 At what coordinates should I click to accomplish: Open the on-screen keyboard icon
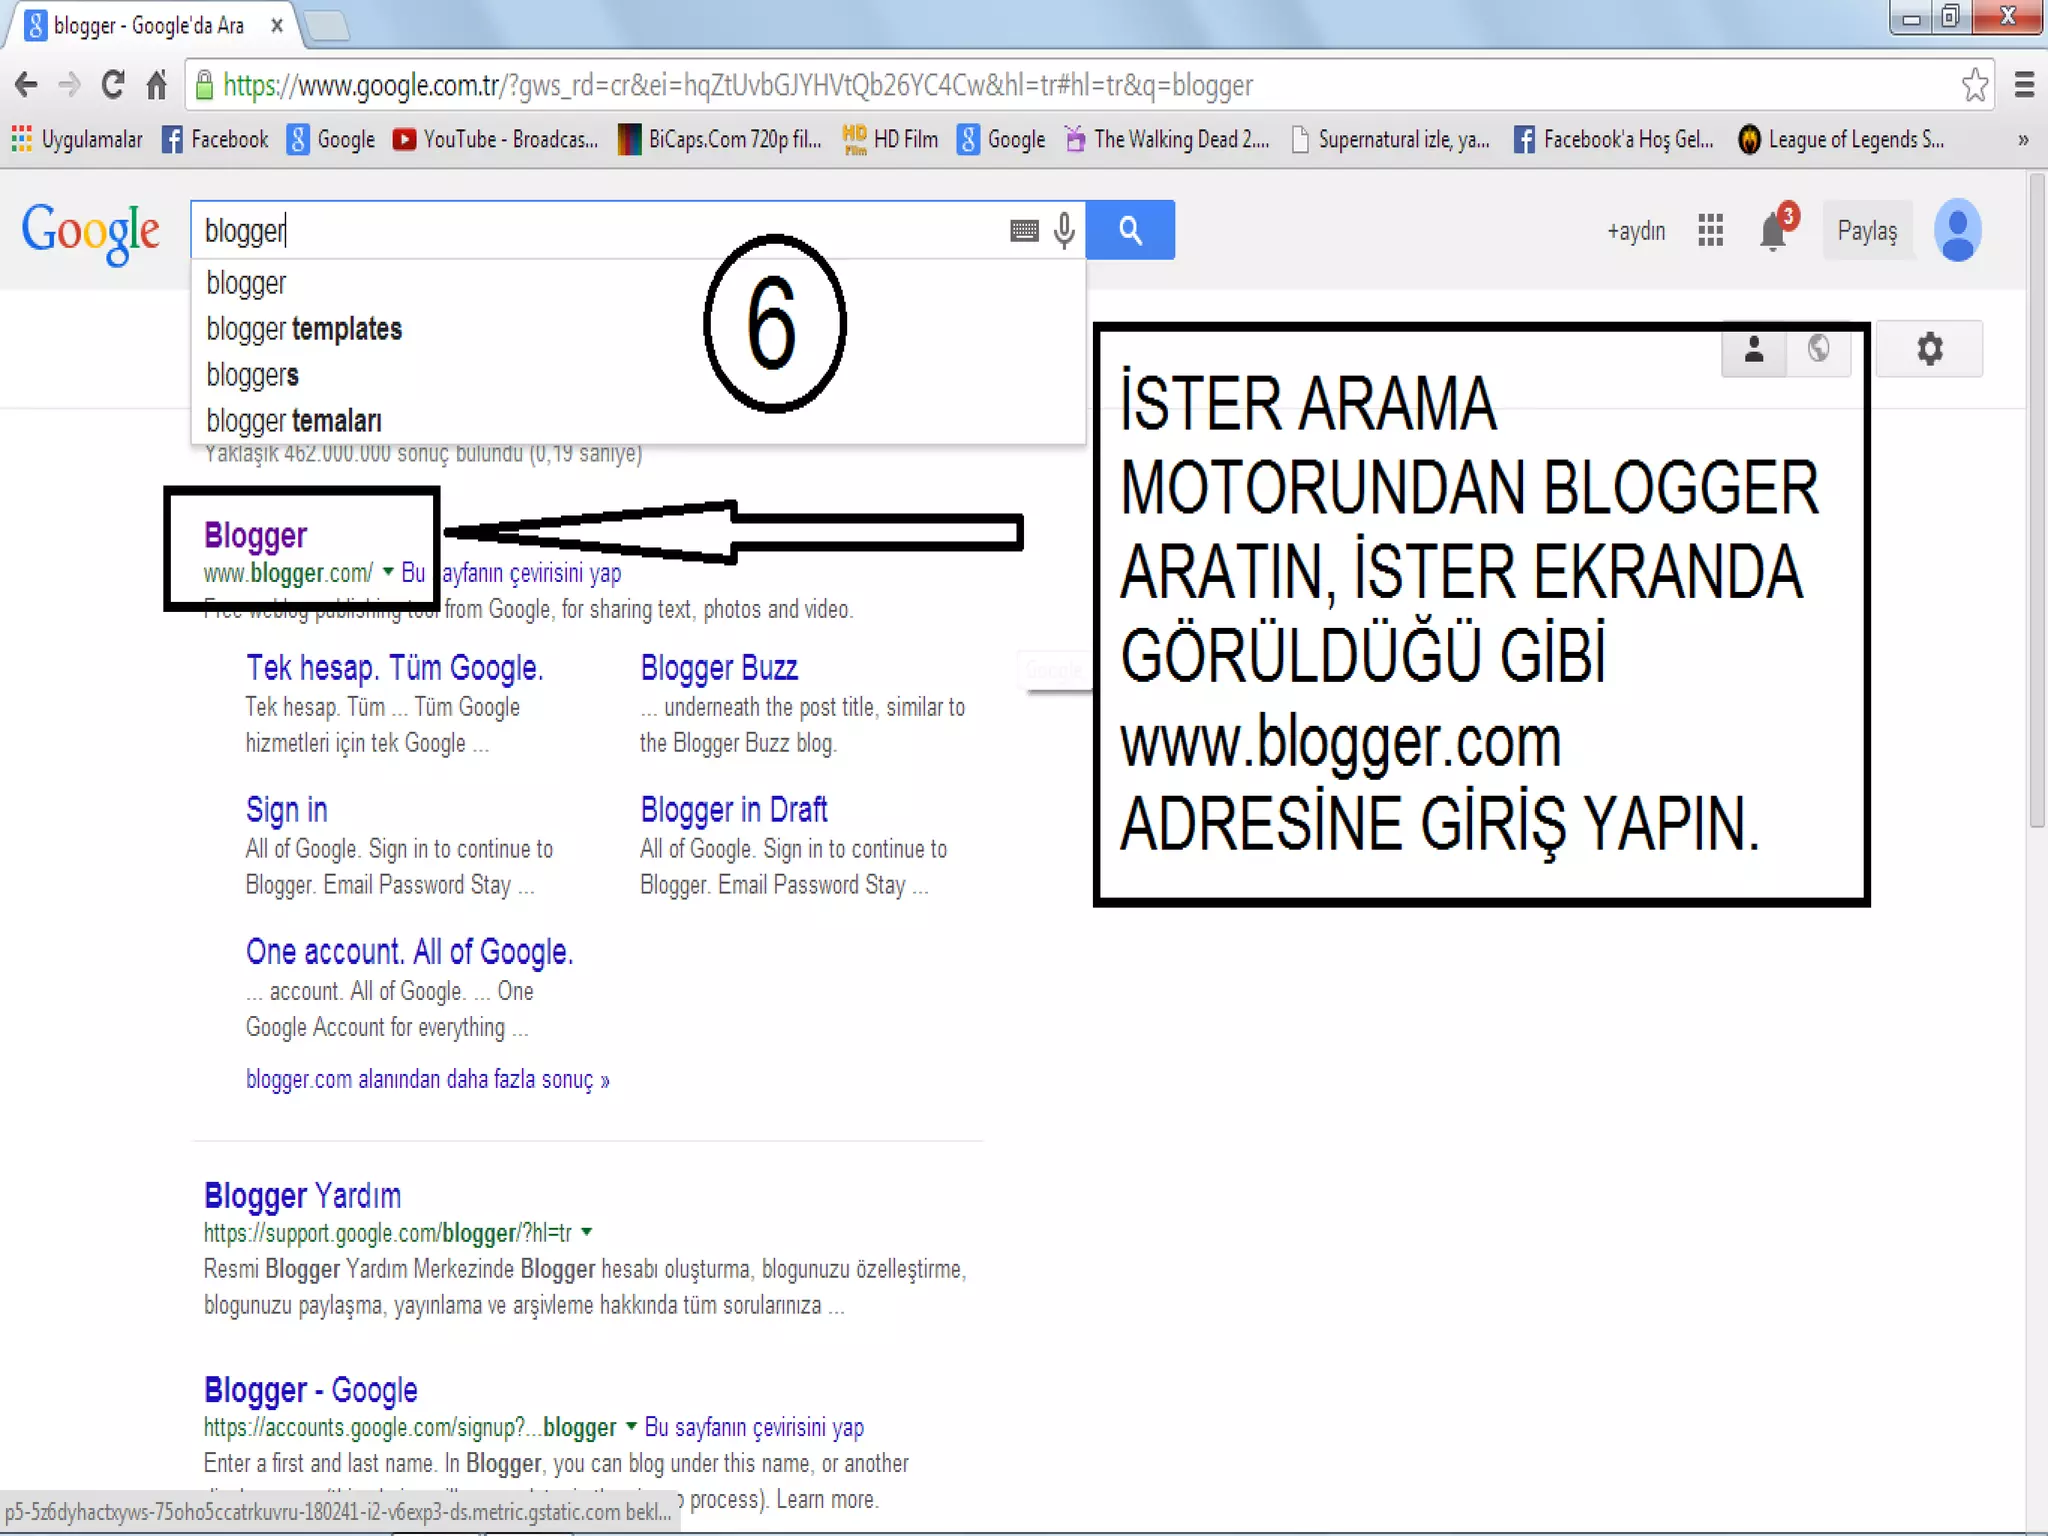(1024, 231)
